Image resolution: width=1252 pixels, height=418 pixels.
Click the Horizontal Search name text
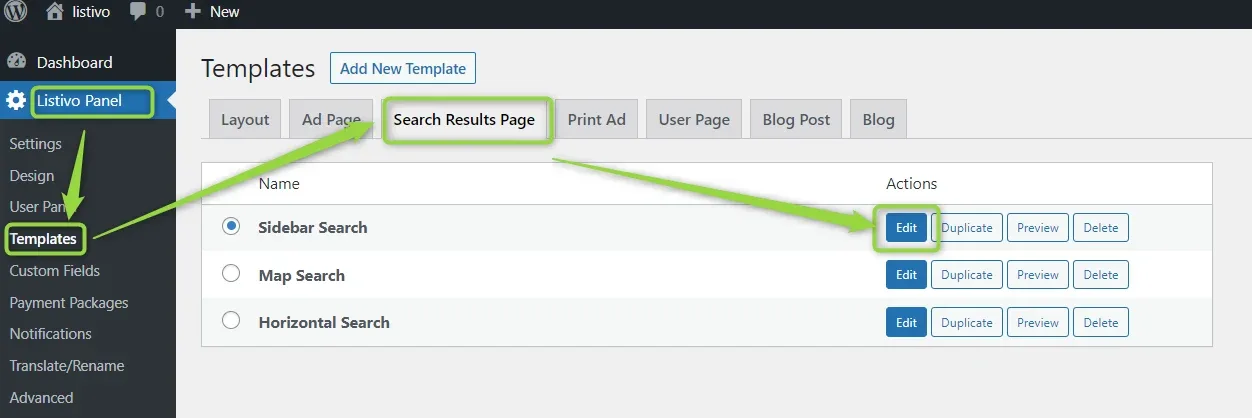click(x=324, y=322)
